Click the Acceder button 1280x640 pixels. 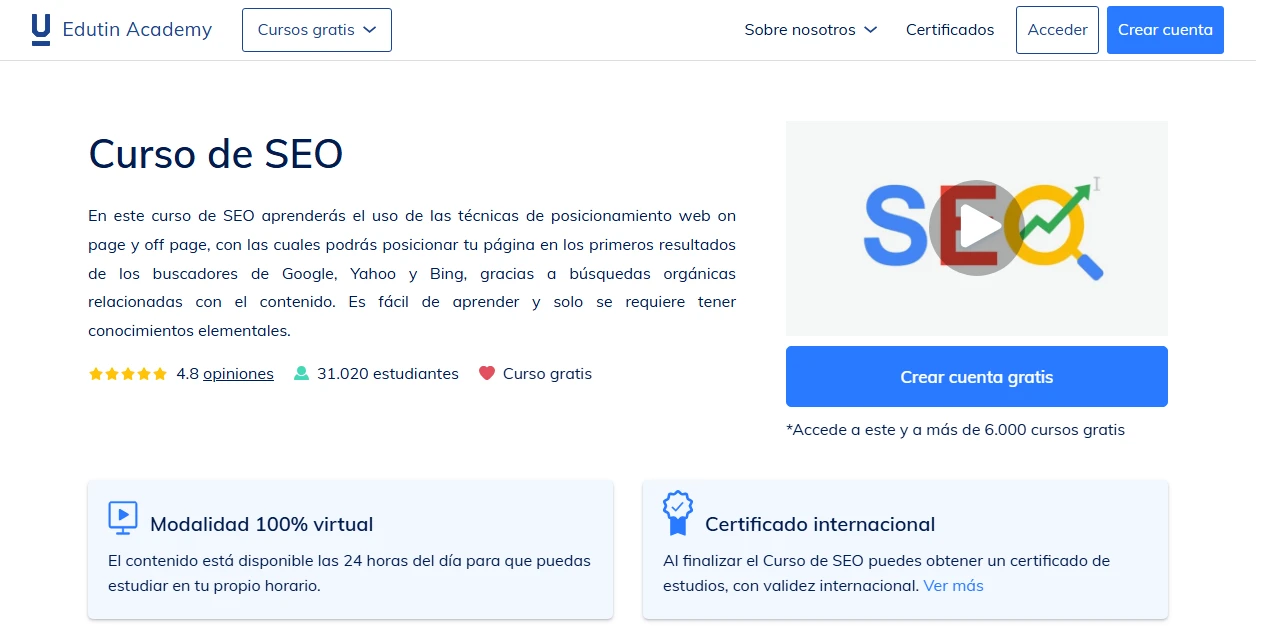tap(1057, 30)
